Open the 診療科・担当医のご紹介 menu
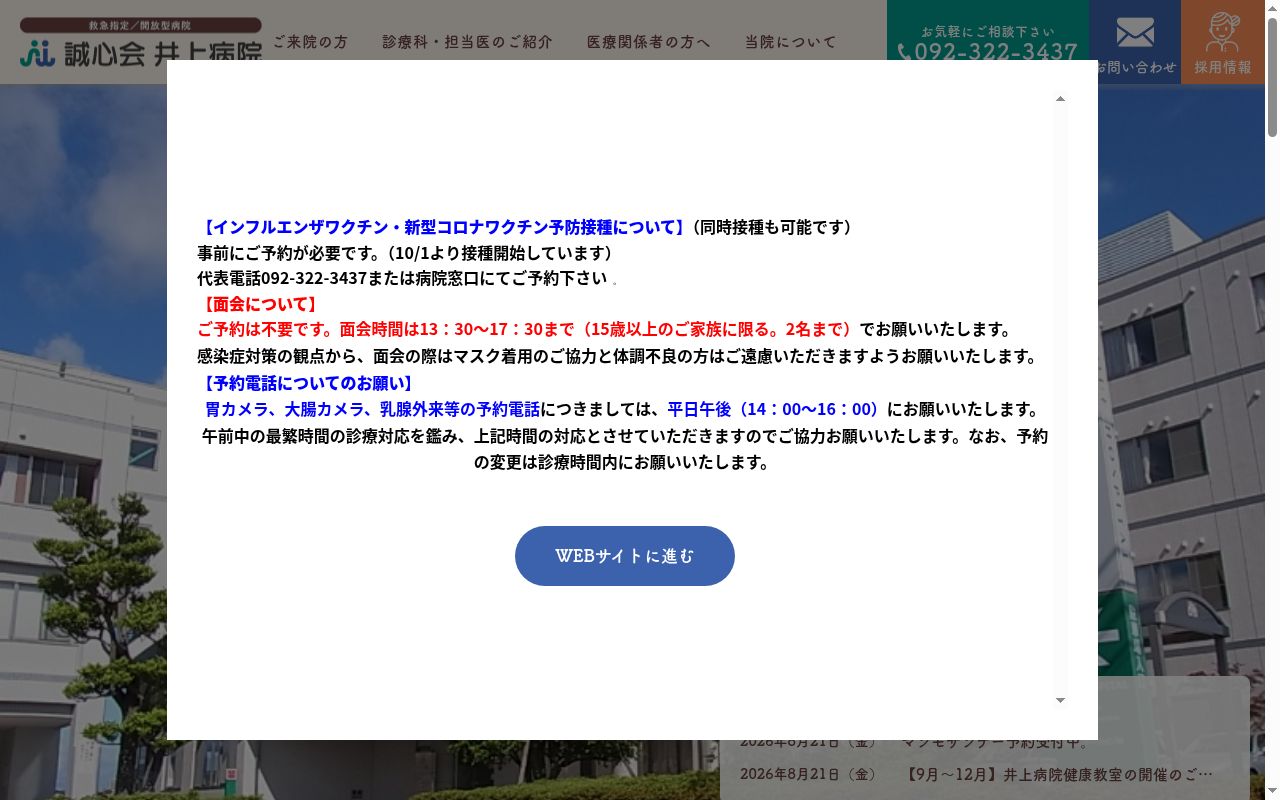Image resolution: width=1280 pixels, height=800 pixels. (x=467, y=42)
